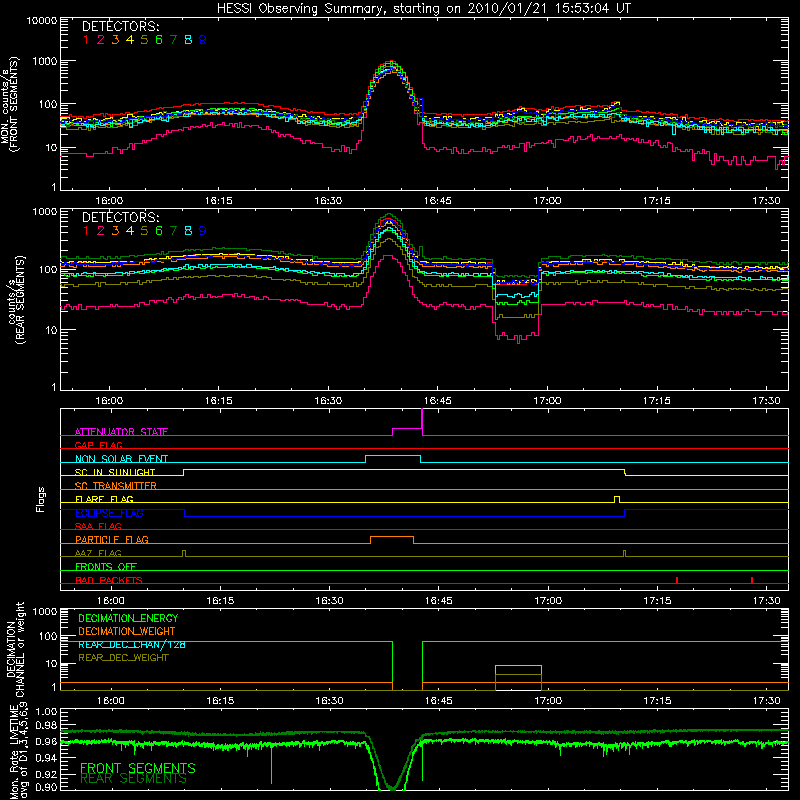Select the 'BAD_PACKETS' flag label

click(109, 580)
